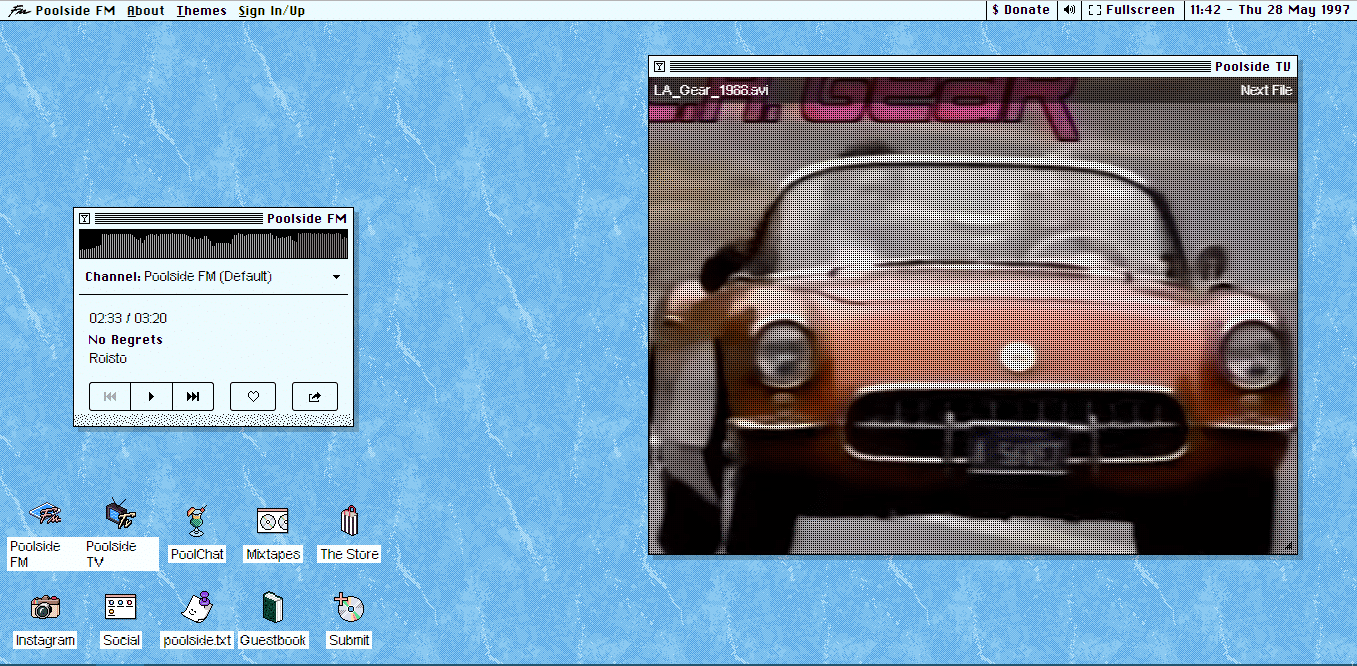The width and height of the screenshot is (1357, 666).
Task: Click LA_Gear_1988.avi file name
Action: pos(711,91)
